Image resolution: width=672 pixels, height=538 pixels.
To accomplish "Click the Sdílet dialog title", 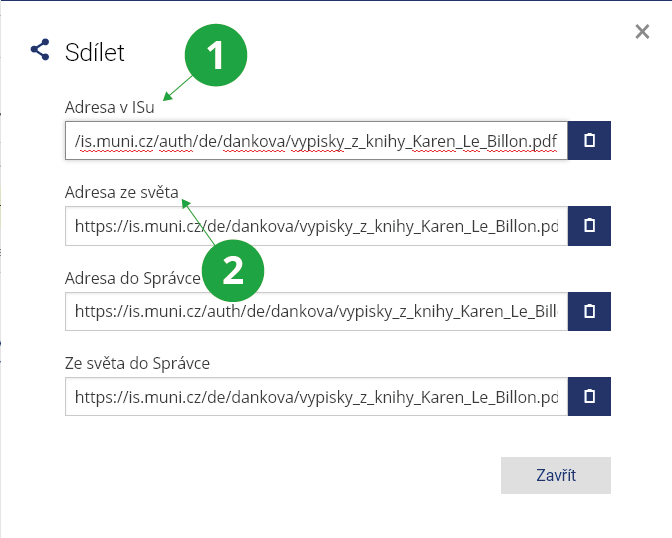I will 95,52.
